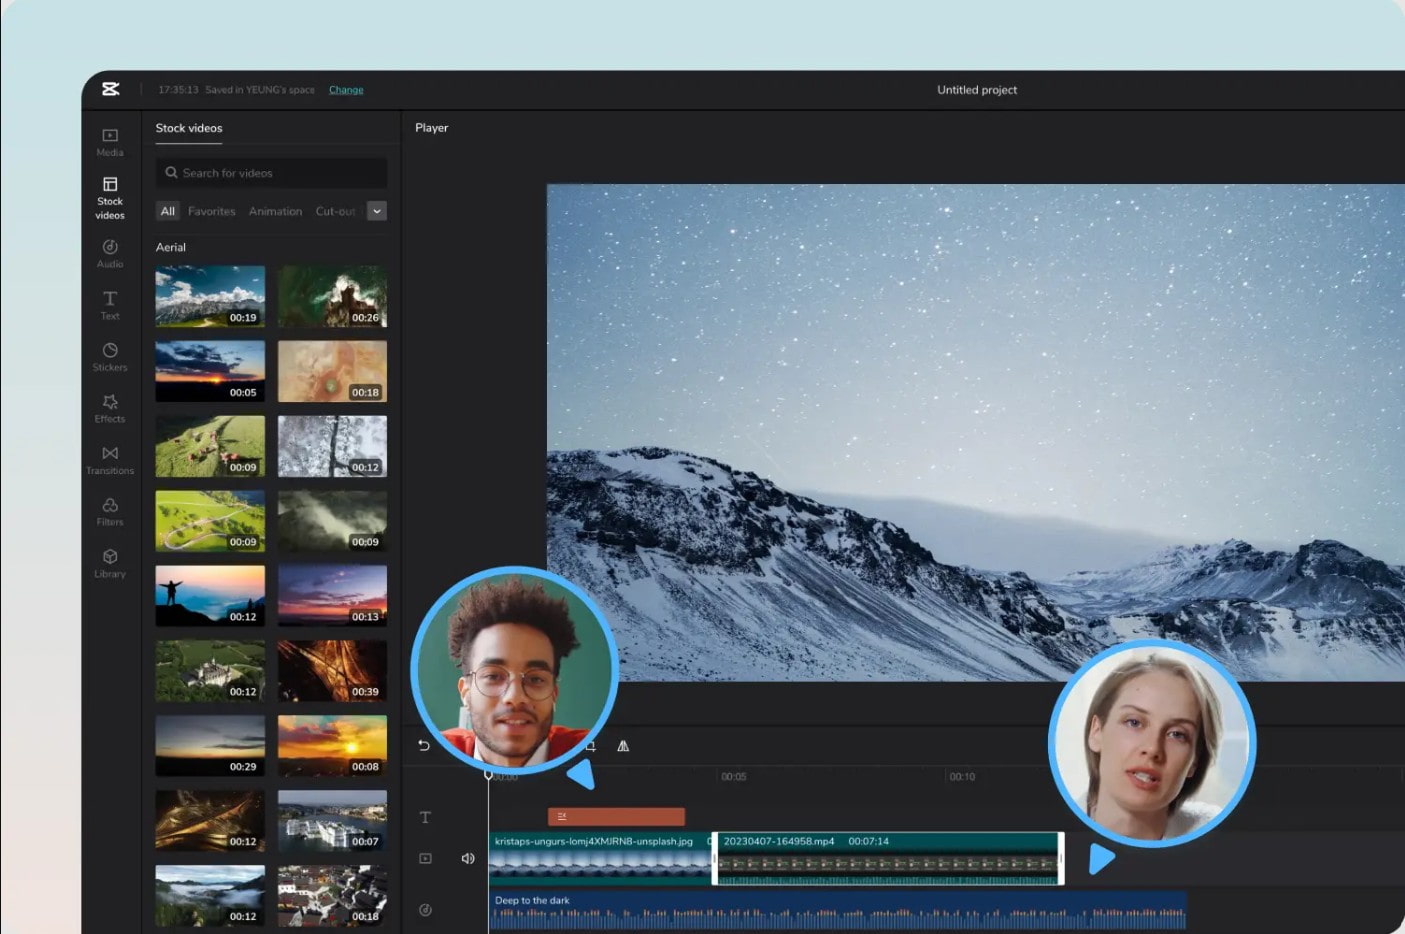The width and height of the screenshot is (1405, 934).
Task: Select the sunset 00:05 thumbnail
Action: [210, 371]
